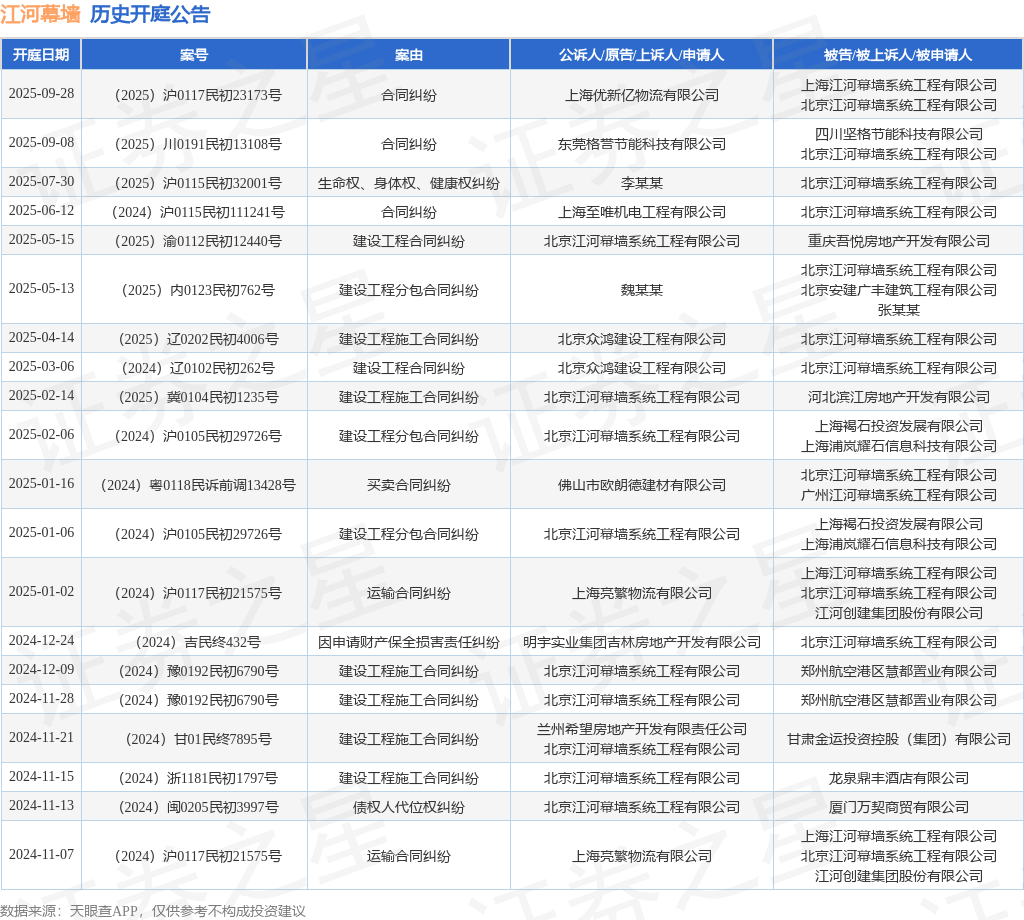Select the 案由 column header
This screenshot has height=920, width=1024.
tap(409, 55)
